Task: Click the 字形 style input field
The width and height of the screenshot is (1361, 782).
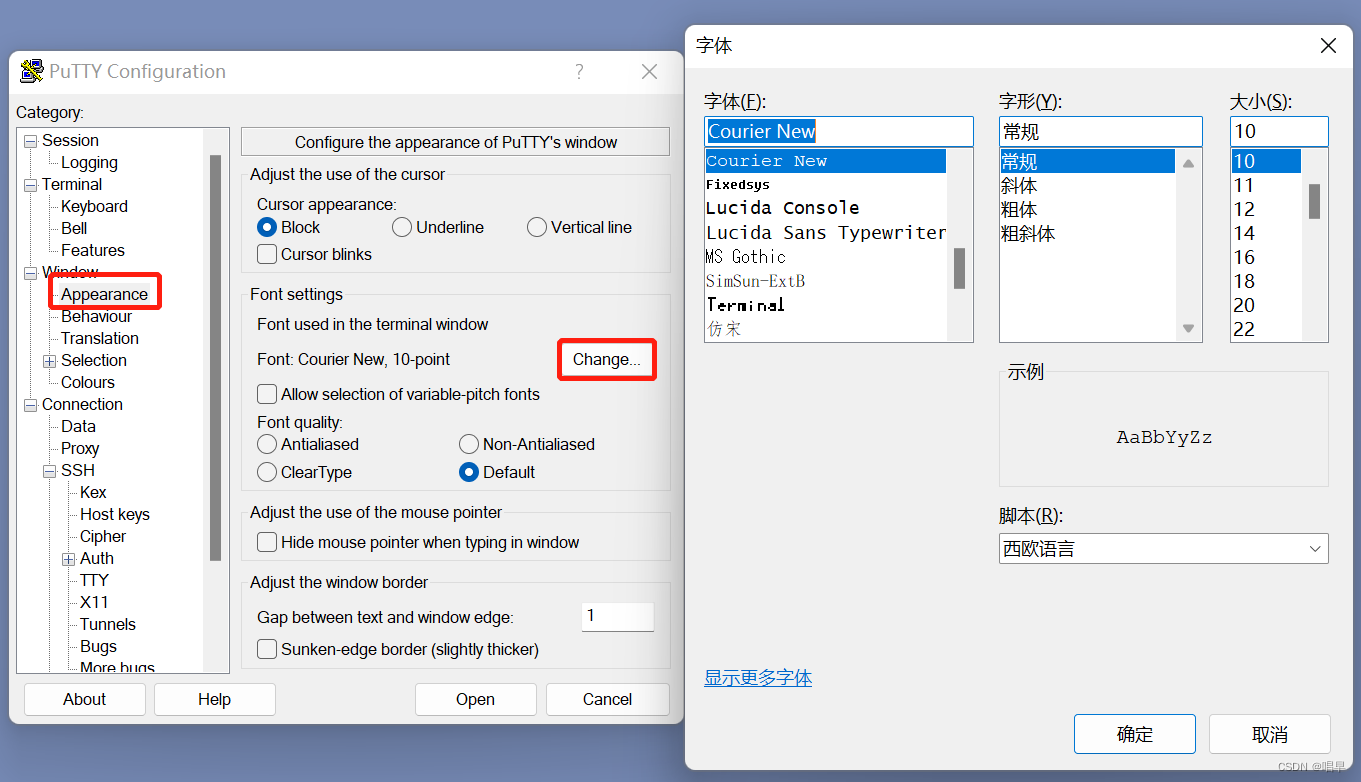Action: tap(1101, 131)
